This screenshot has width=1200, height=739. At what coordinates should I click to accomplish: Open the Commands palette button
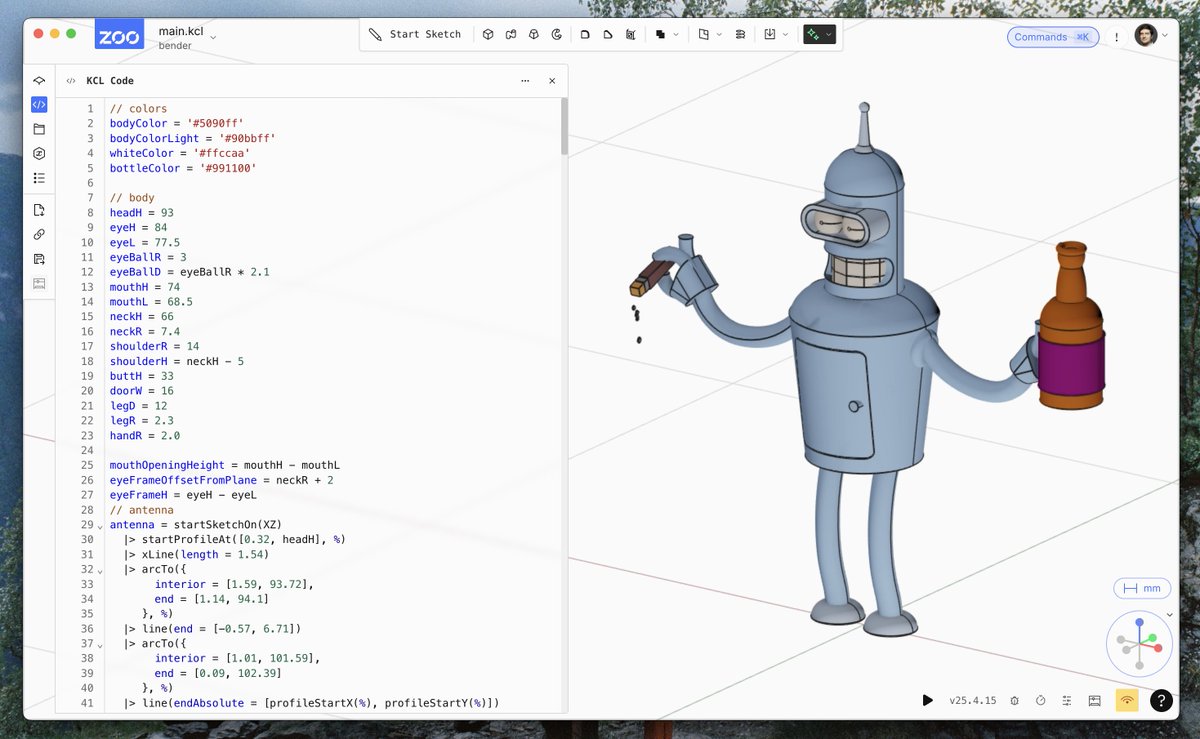1052,37
